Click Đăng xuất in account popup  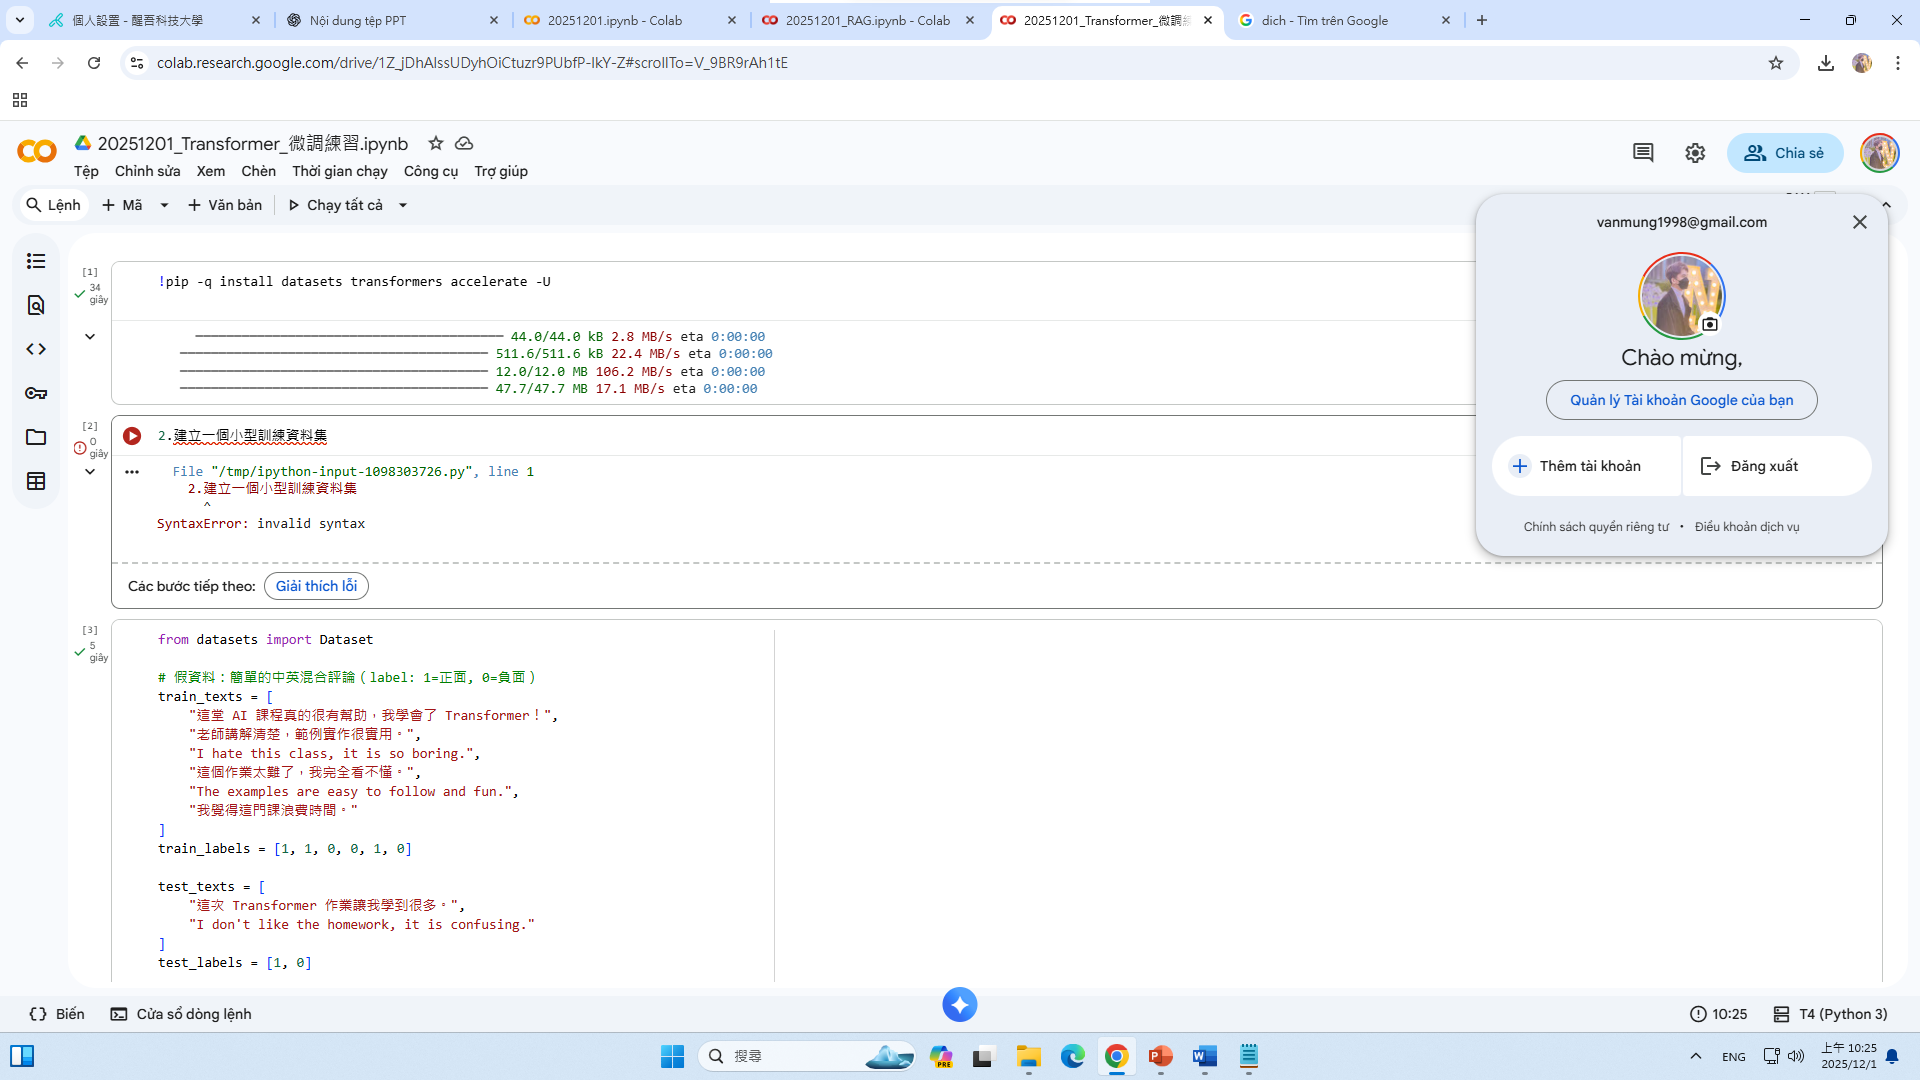click(1764, 466)
